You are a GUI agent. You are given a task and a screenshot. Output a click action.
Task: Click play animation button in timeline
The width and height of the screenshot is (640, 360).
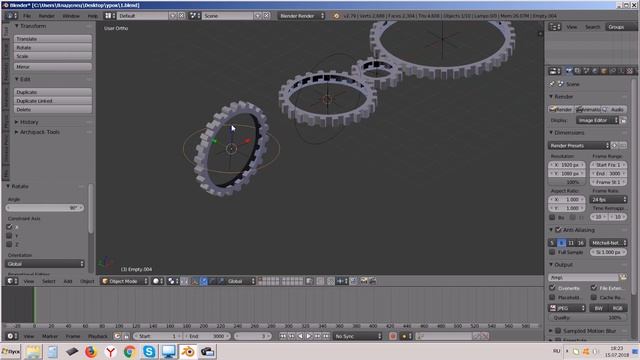[309, 336]
